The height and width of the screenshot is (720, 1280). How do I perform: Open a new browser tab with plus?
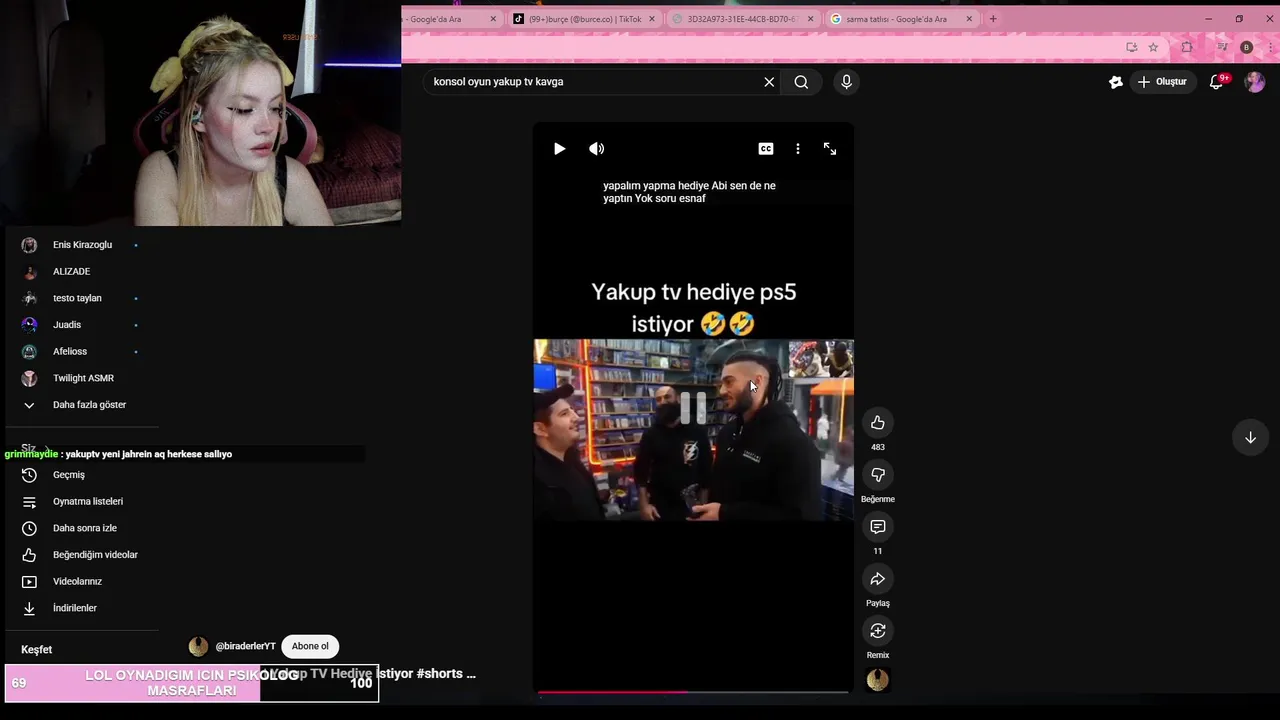[x=993, y=19]
